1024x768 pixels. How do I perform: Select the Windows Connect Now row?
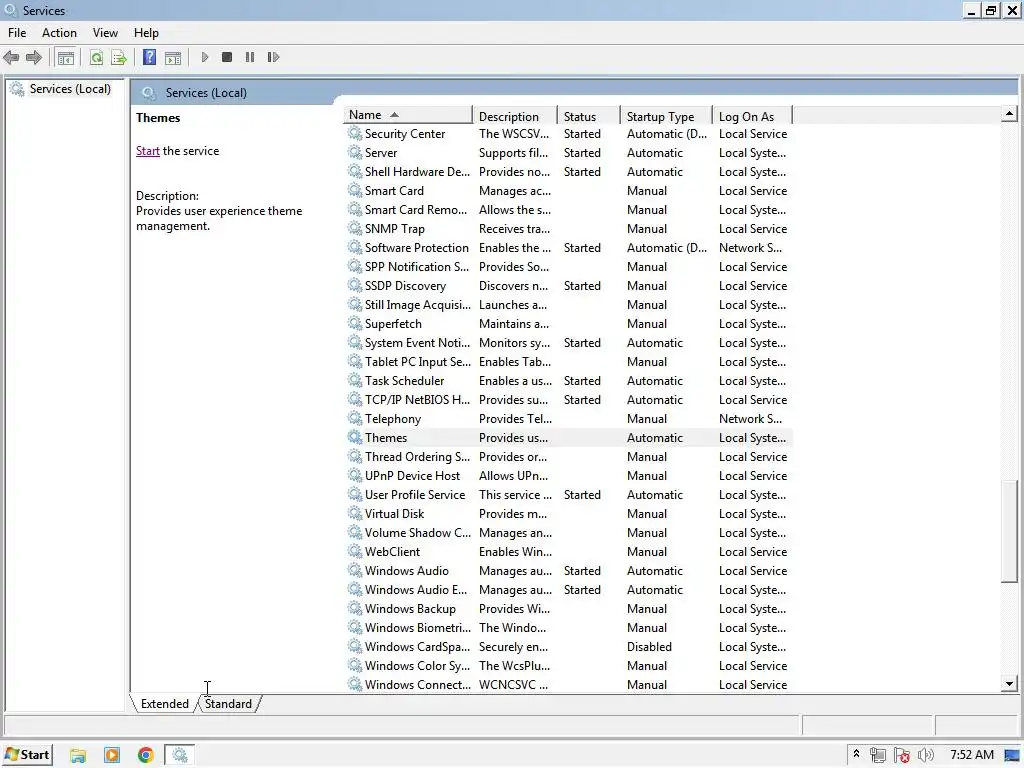pyautogui.click(x=568, y=684)
